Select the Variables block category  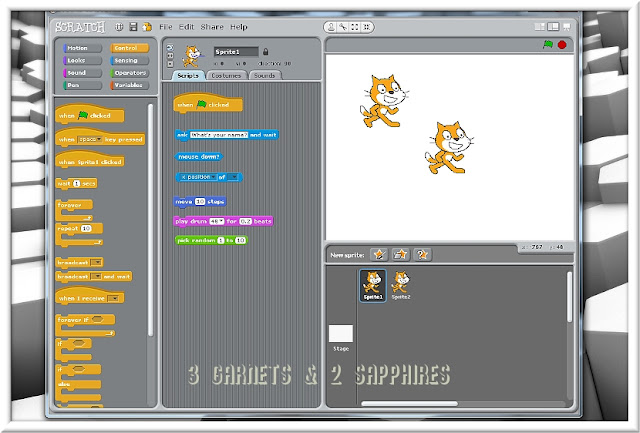(x=129, y=85)
